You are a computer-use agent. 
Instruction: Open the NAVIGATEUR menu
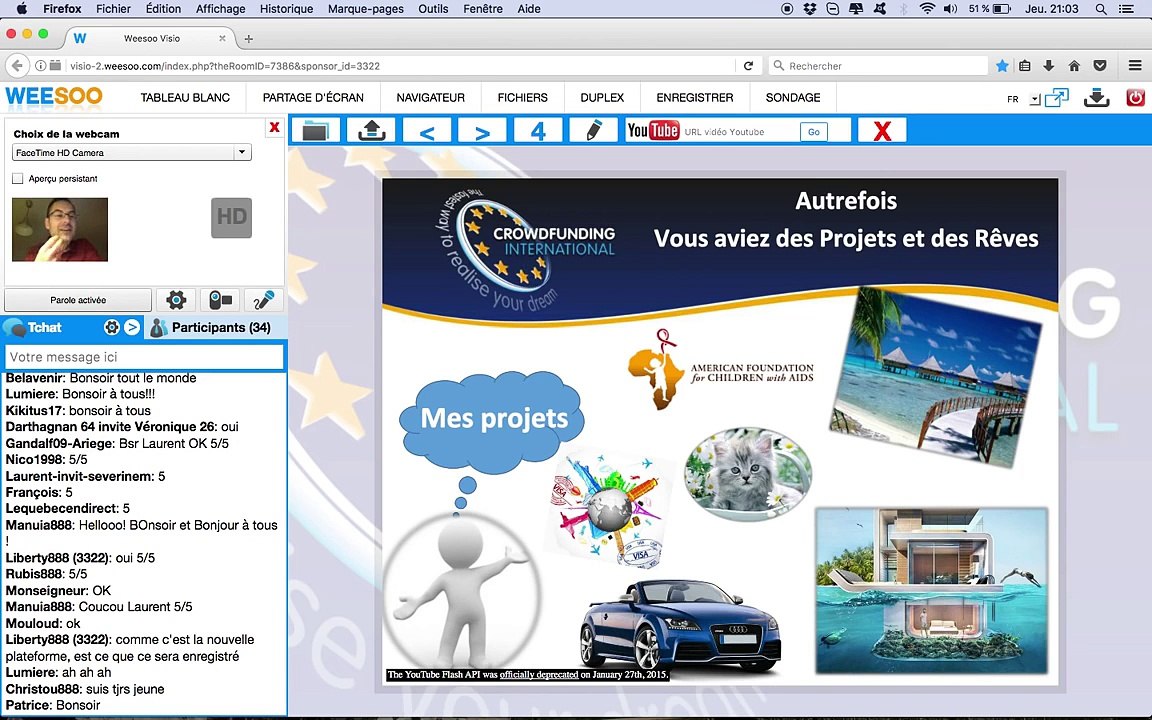tap(431, 98)
